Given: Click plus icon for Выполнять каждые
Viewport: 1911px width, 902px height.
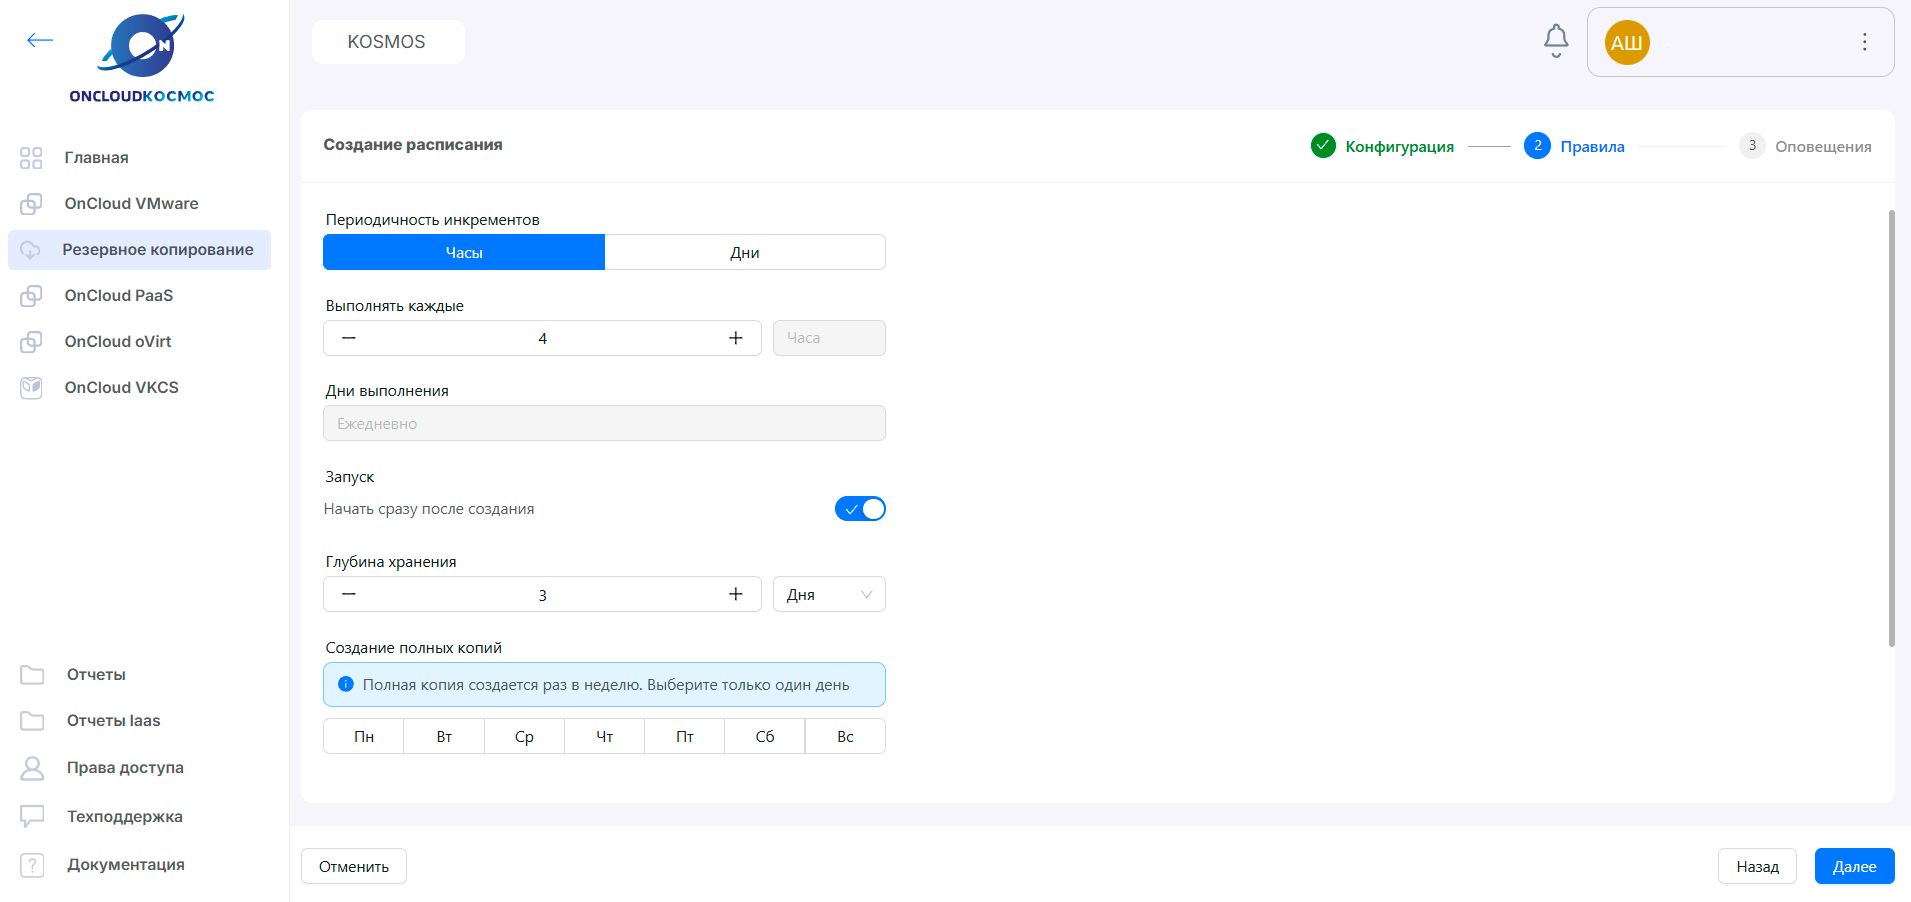Looking at the screenshot, I should (x=735, y=338).
